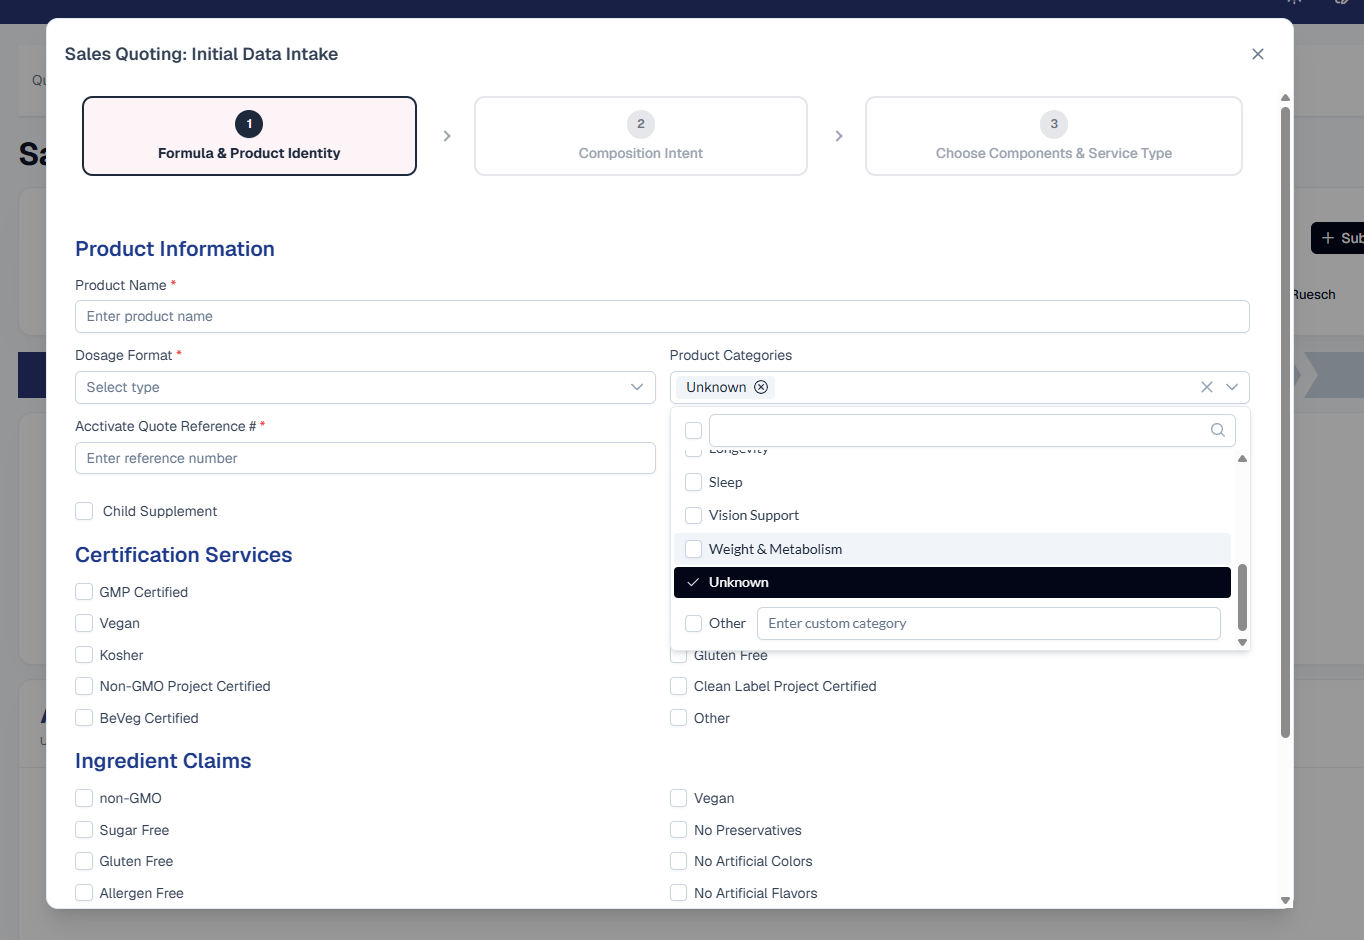The width and height of the screenshot is (1364, 940).
Task: Click the dialog's vertical scrollbar thumb
Action: 1285,422
